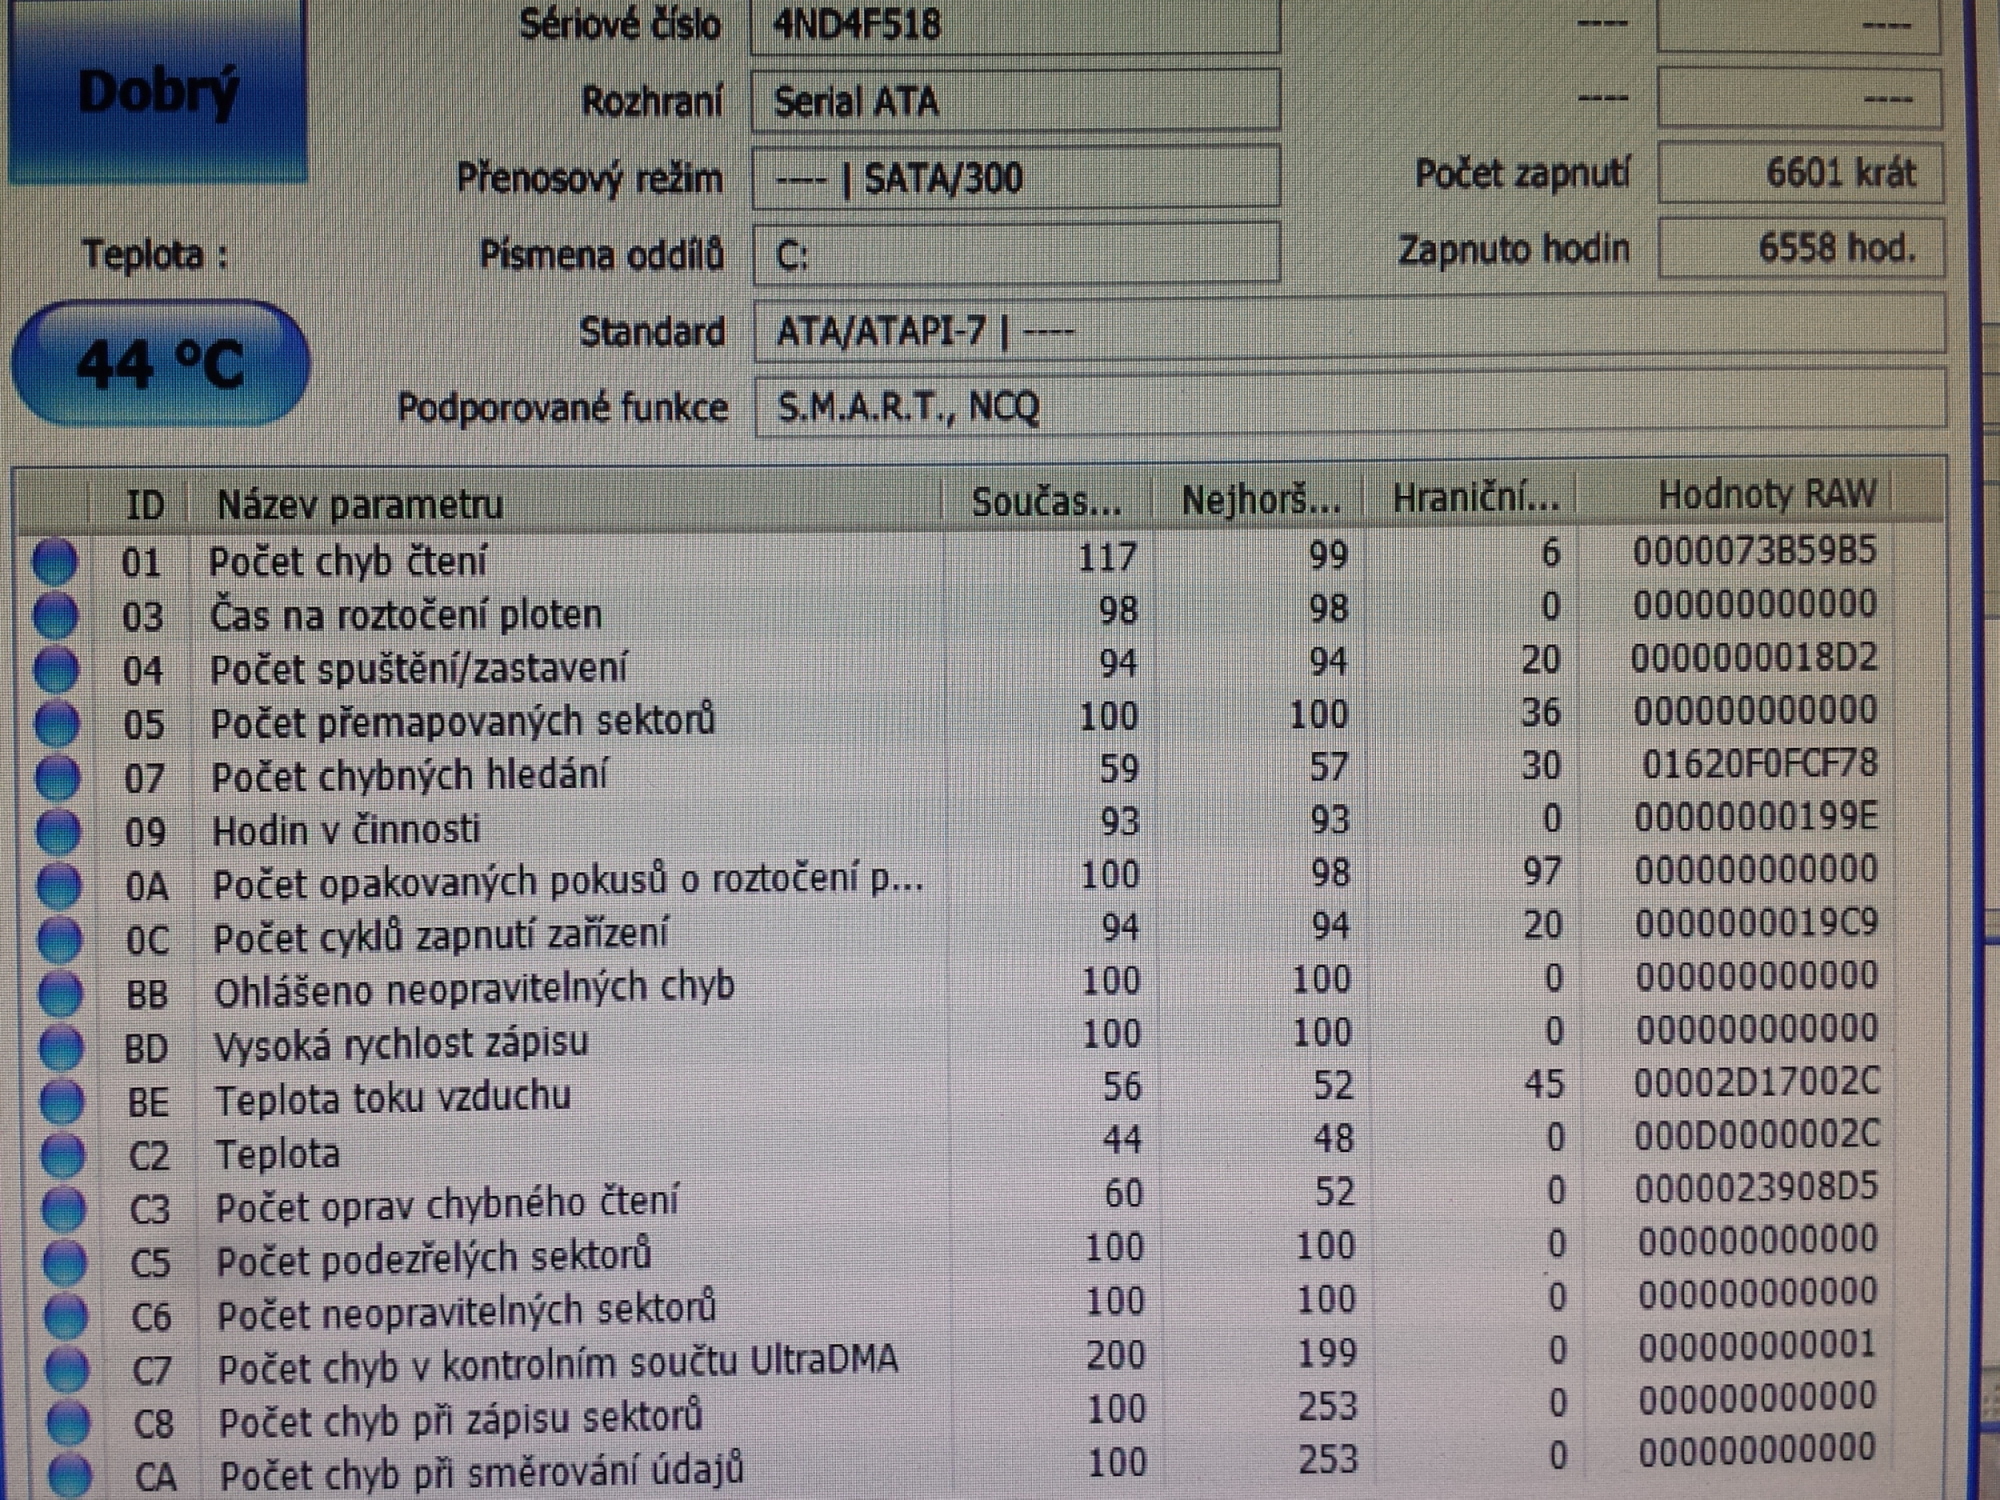Click the blue circle for Počet chybných hledání
Viewport: 2000px width, 1500px height.
click(x=57, y=777)
